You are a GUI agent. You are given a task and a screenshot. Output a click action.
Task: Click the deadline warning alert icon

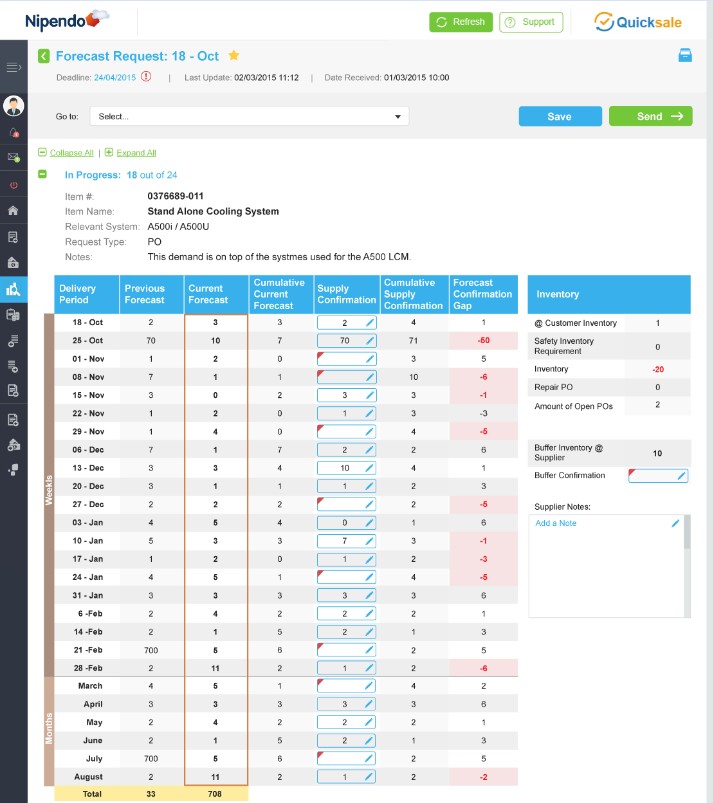coord(146,77)
